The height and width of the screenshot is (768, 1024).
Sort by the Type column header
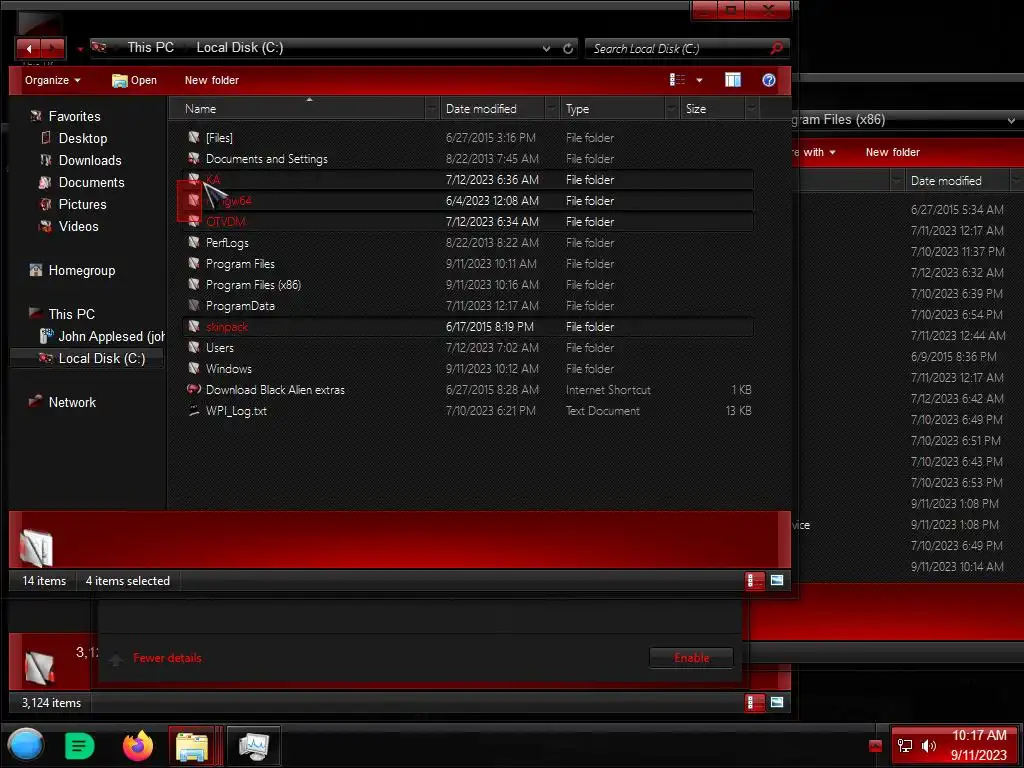coord(612,109)
